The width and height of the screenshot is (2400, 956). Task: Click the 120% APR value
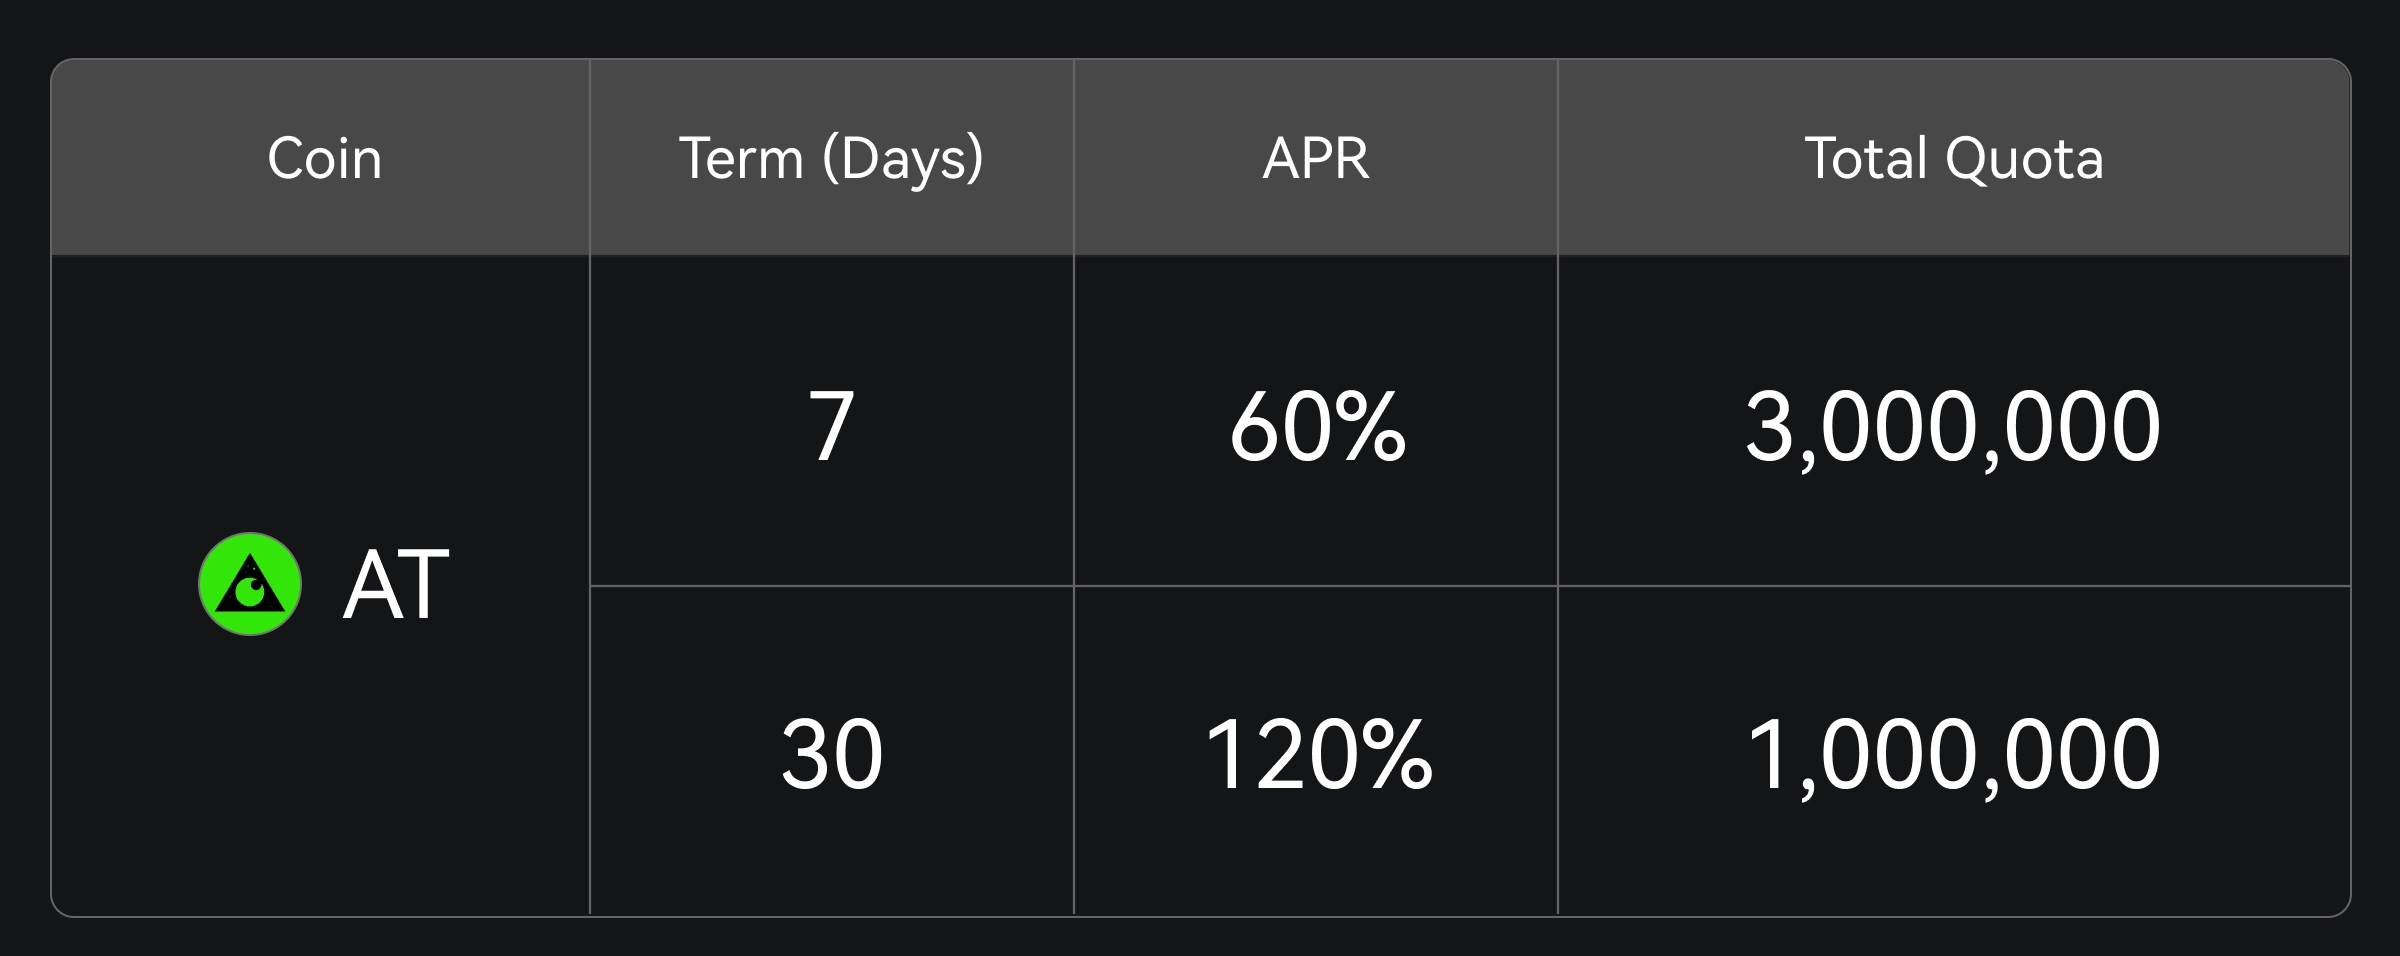[x=1318, y=755]
